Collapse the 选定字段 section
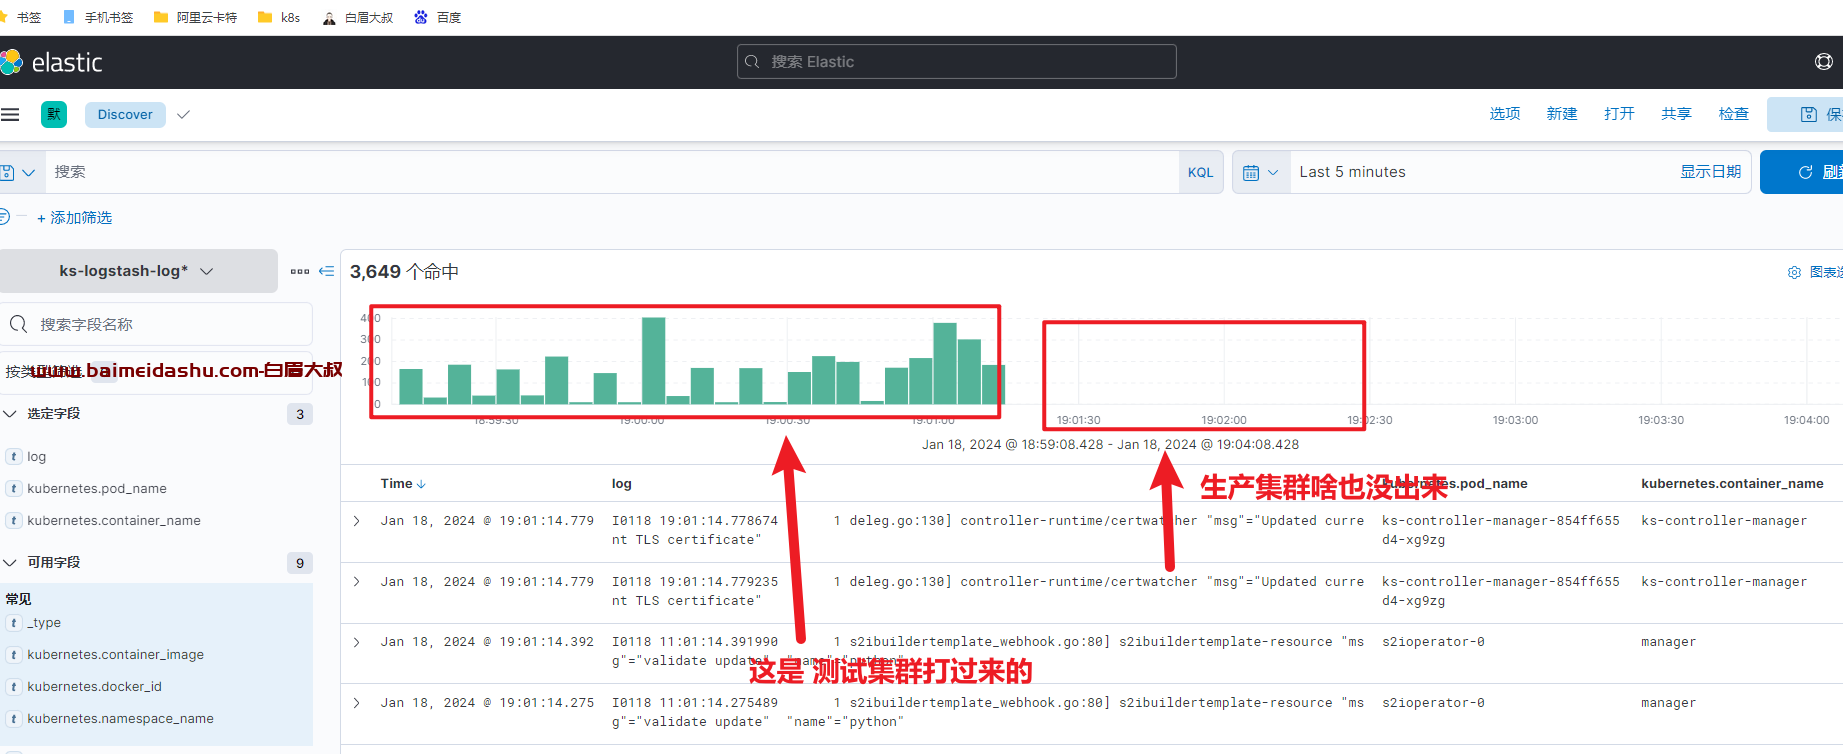 pyautogui.click(x=10, y=413)
